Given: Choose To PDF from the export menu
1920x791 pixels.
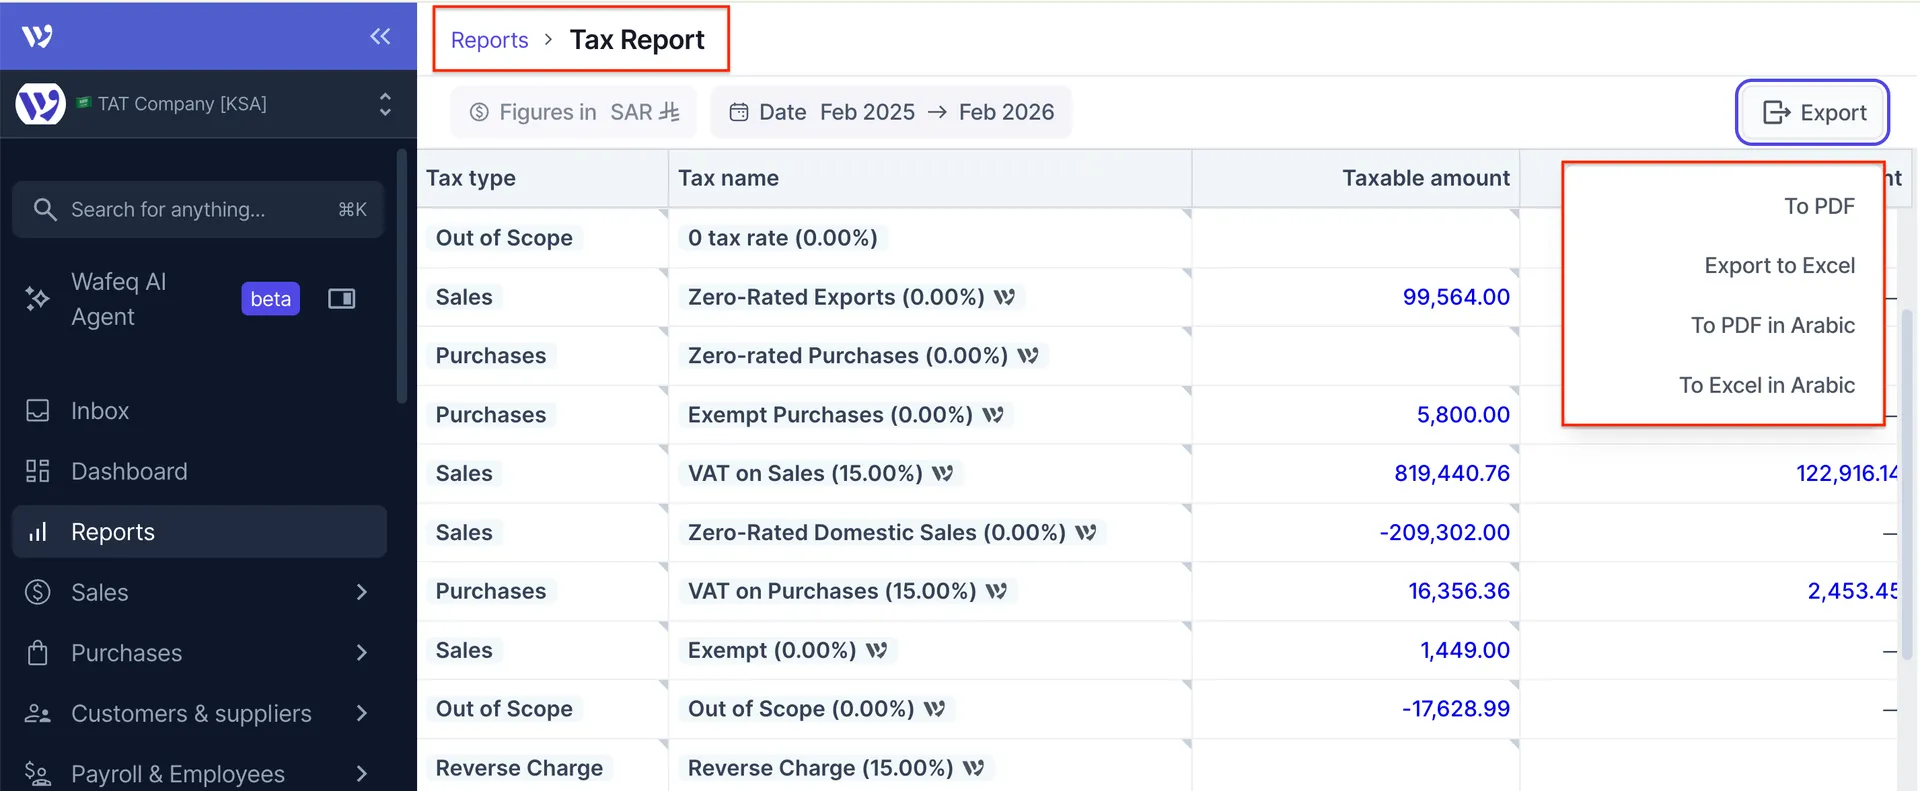Looking at the screenshot, I should 1819,206.
